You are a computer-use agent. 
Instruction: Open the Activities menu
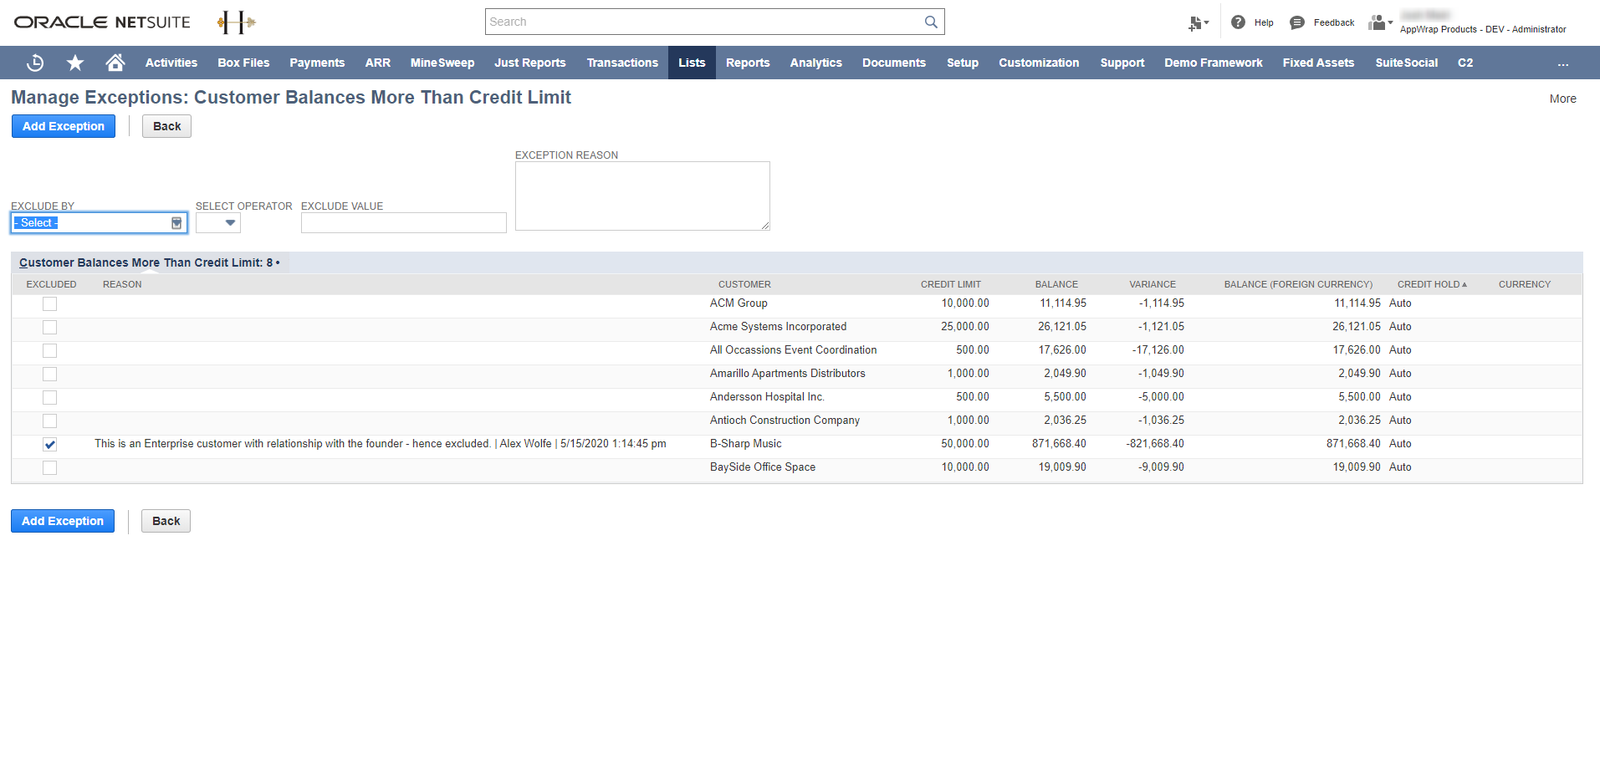171,63
